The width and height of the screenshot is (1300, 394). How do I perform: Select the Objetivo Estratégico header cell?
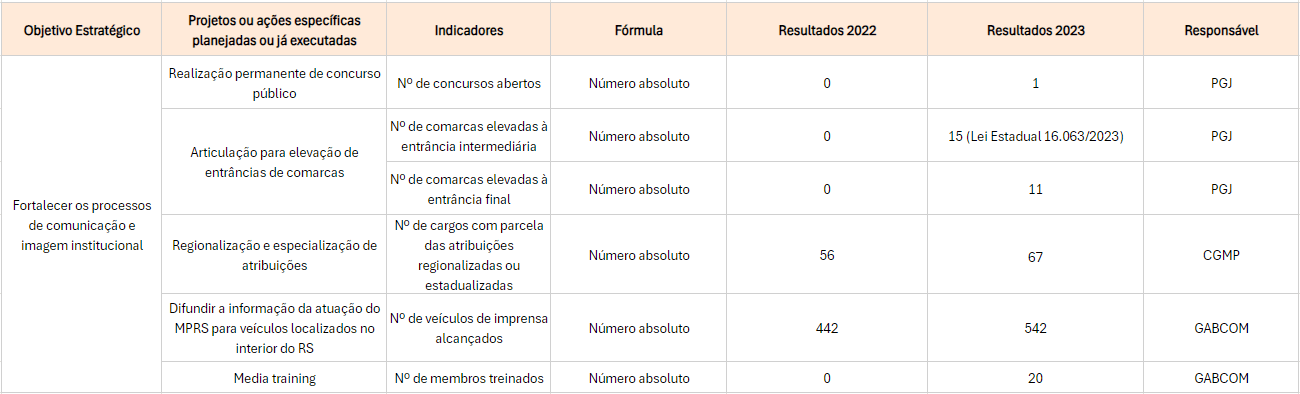pos(81,30)
